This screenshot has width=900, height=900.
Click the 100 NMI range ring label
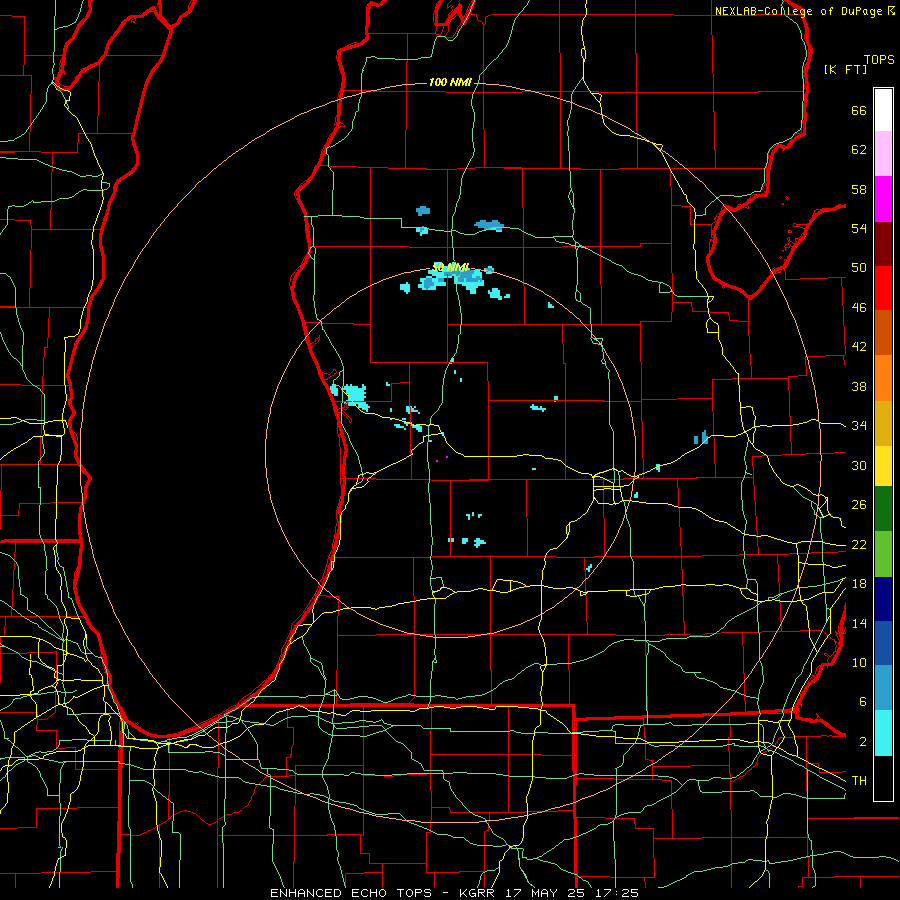point(450,83)
